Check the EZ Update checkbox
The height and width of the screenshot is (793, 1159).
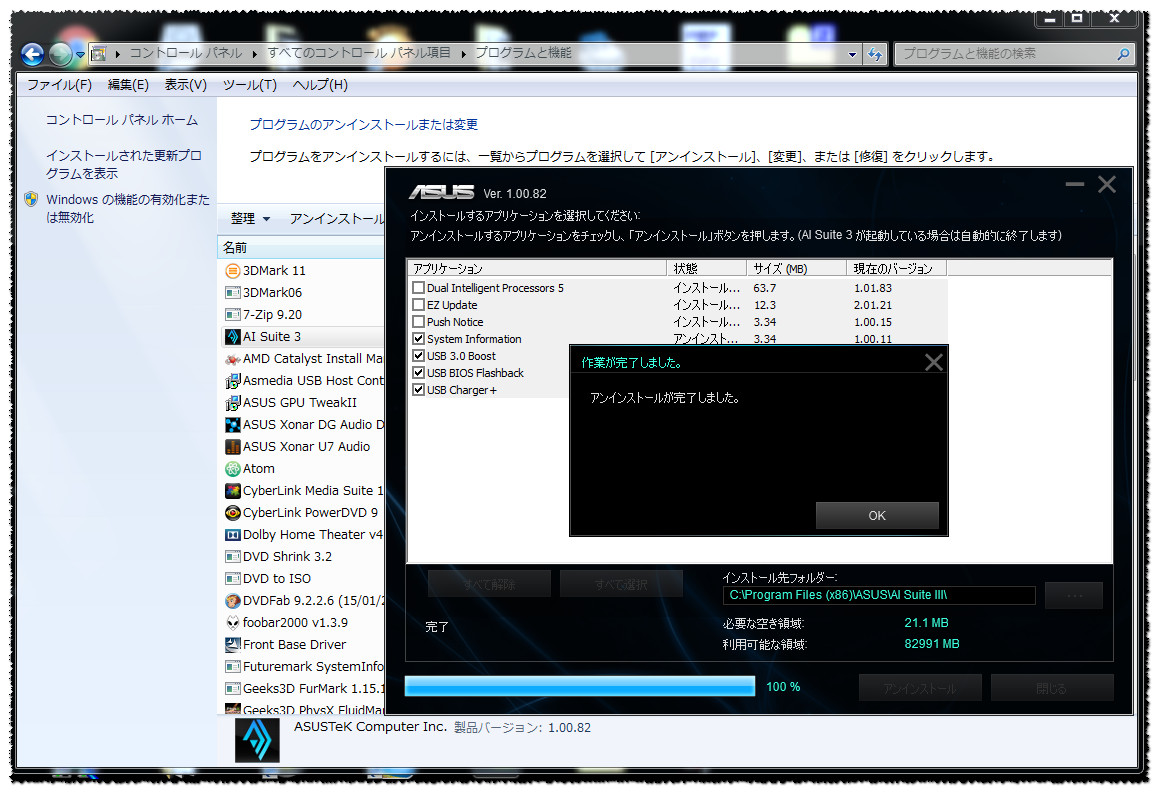coord(418,304)
